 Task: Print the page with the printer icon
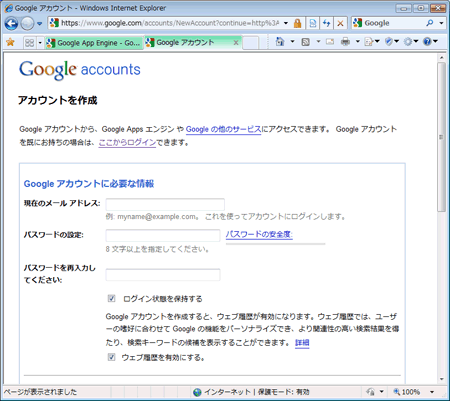345,42
